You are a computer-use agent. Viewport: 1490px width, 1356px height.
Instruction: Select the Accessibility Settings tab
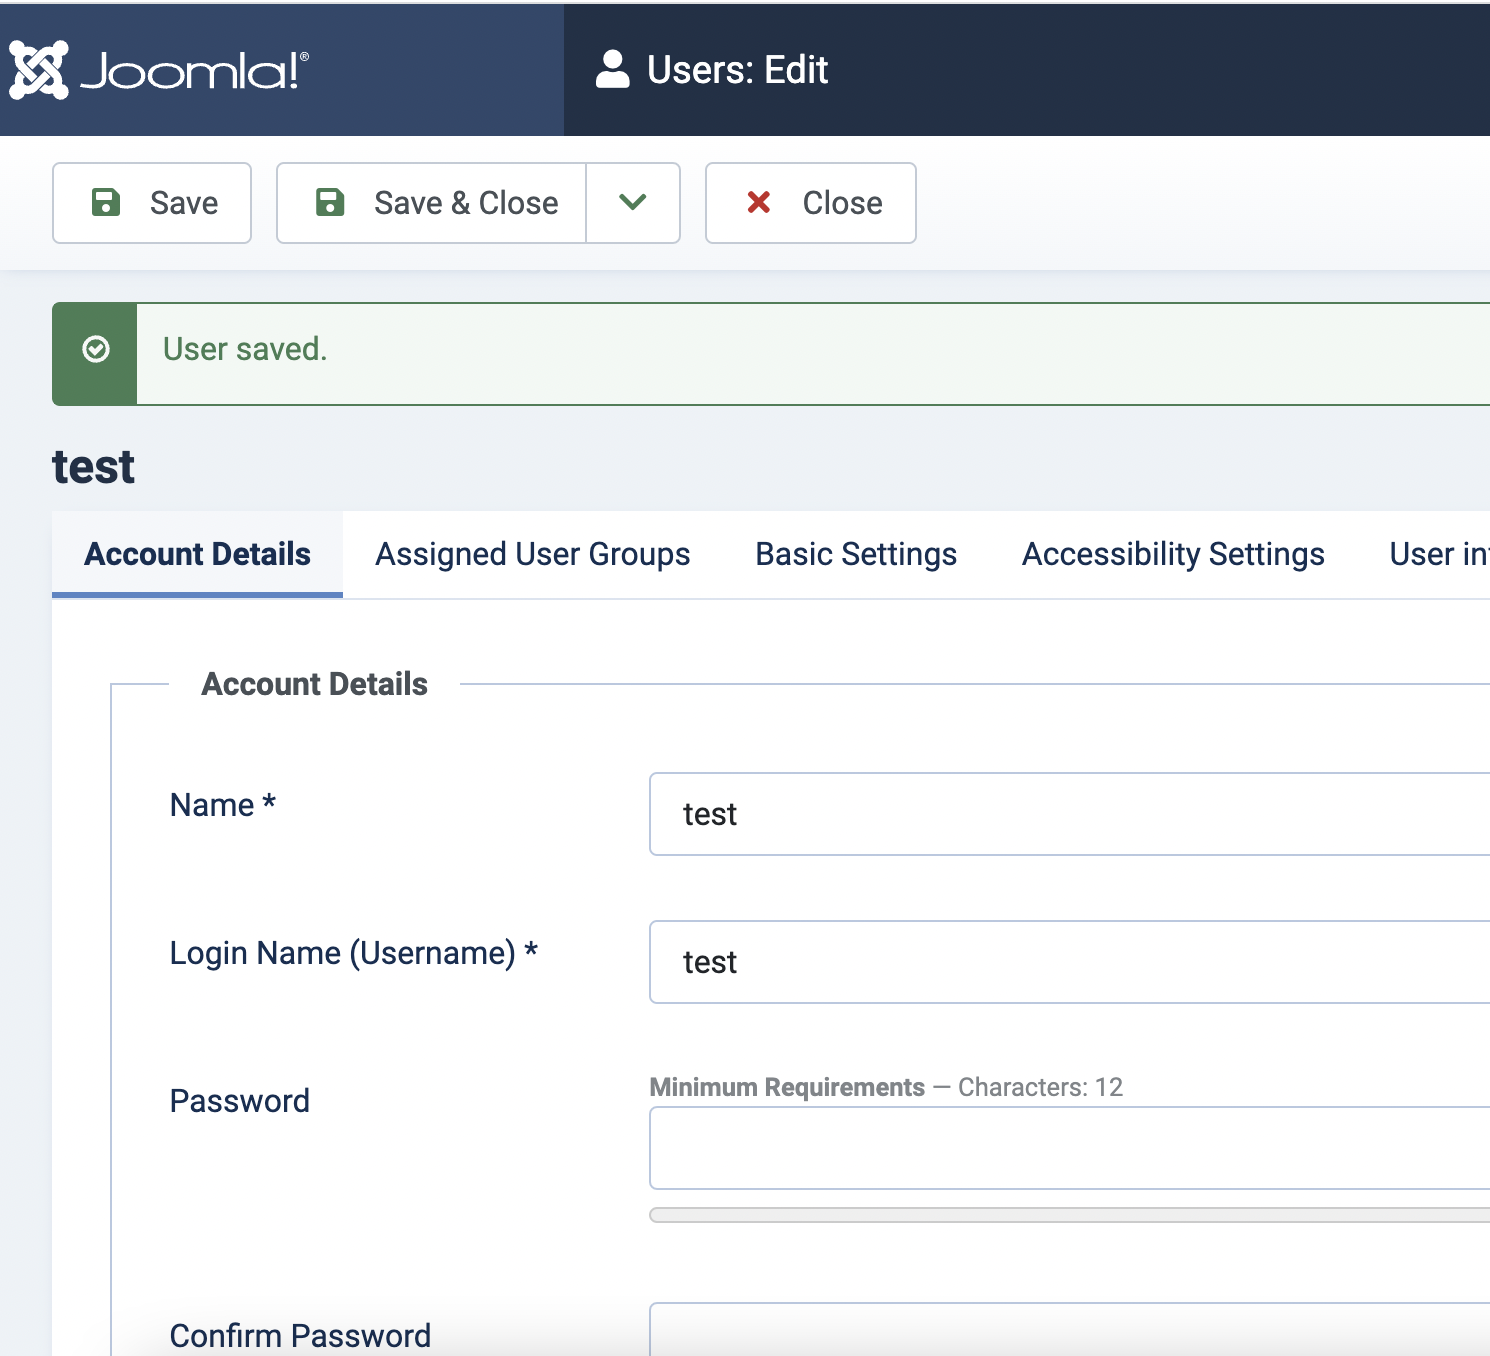tap(1172, 554)
